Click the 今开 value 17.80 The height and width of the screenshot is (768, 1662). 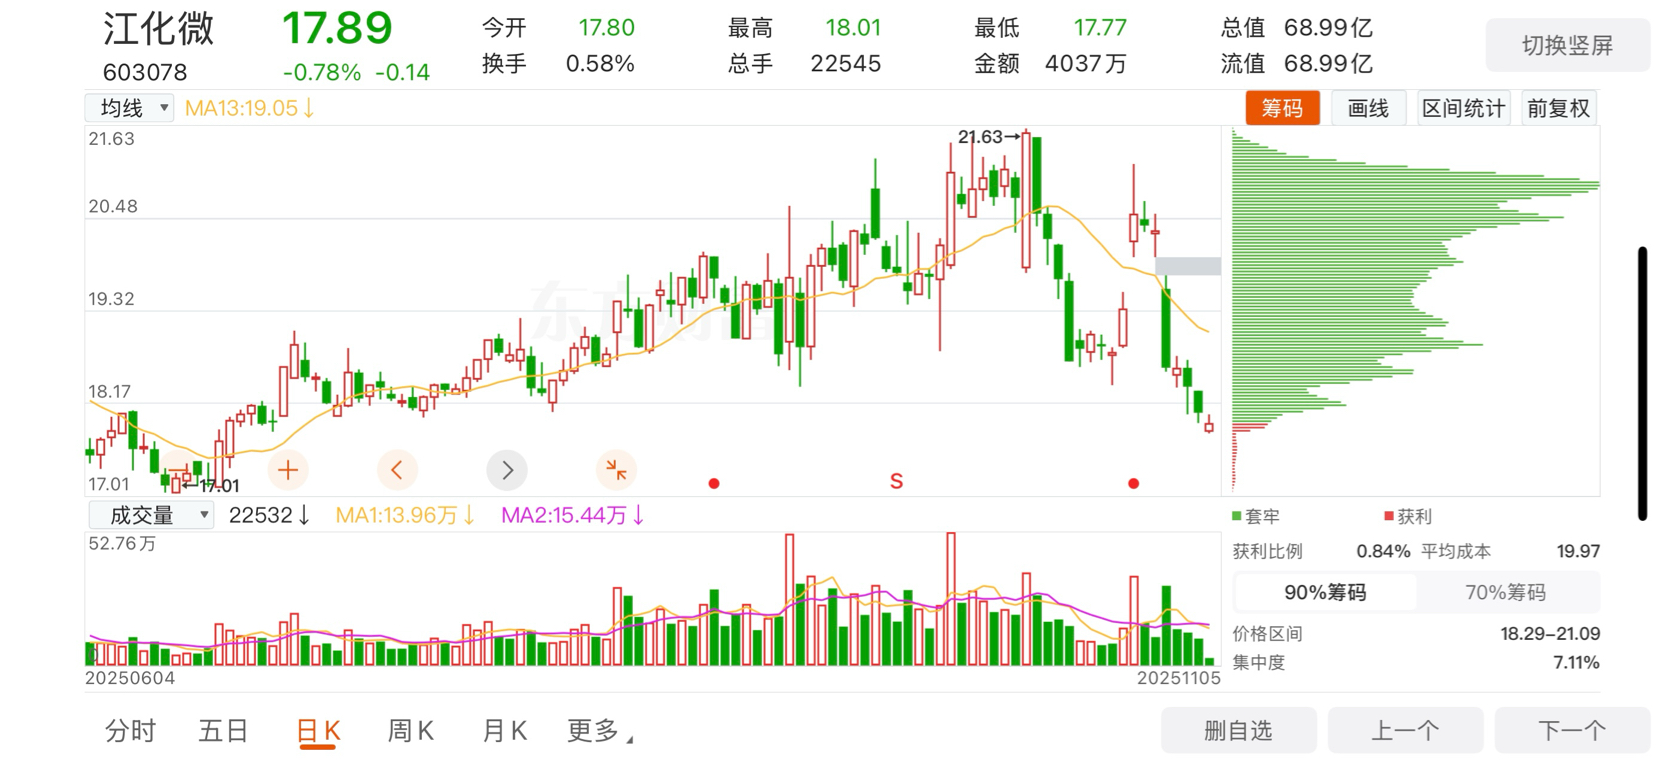click(606, 28)
